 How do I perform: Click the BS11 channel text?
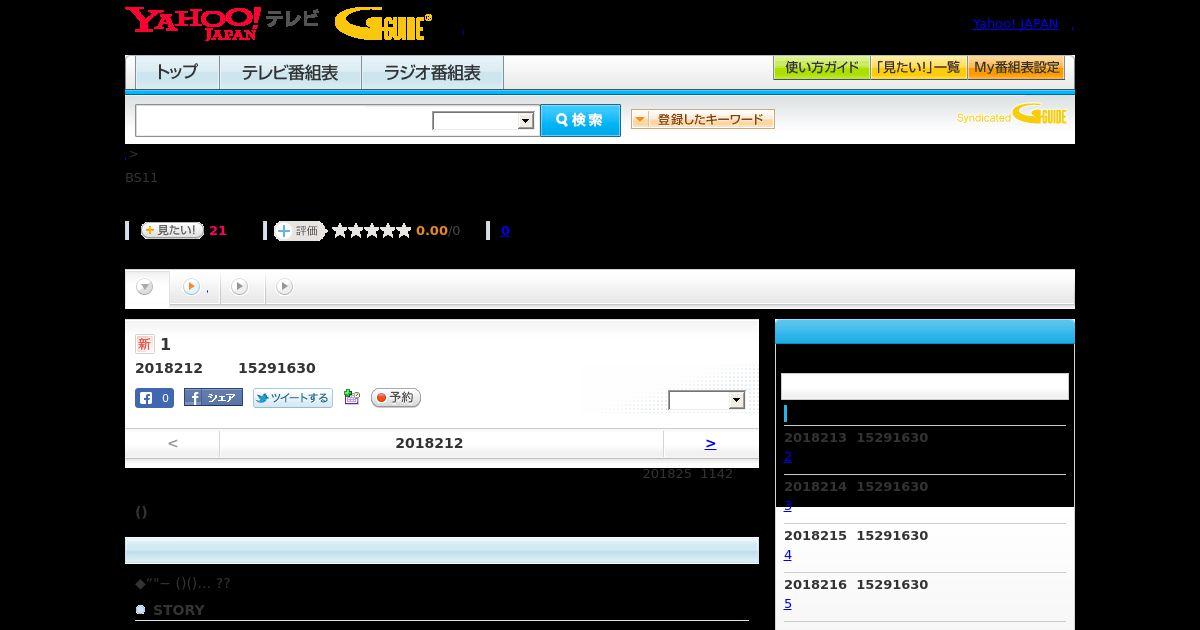(x=142, y=177)
